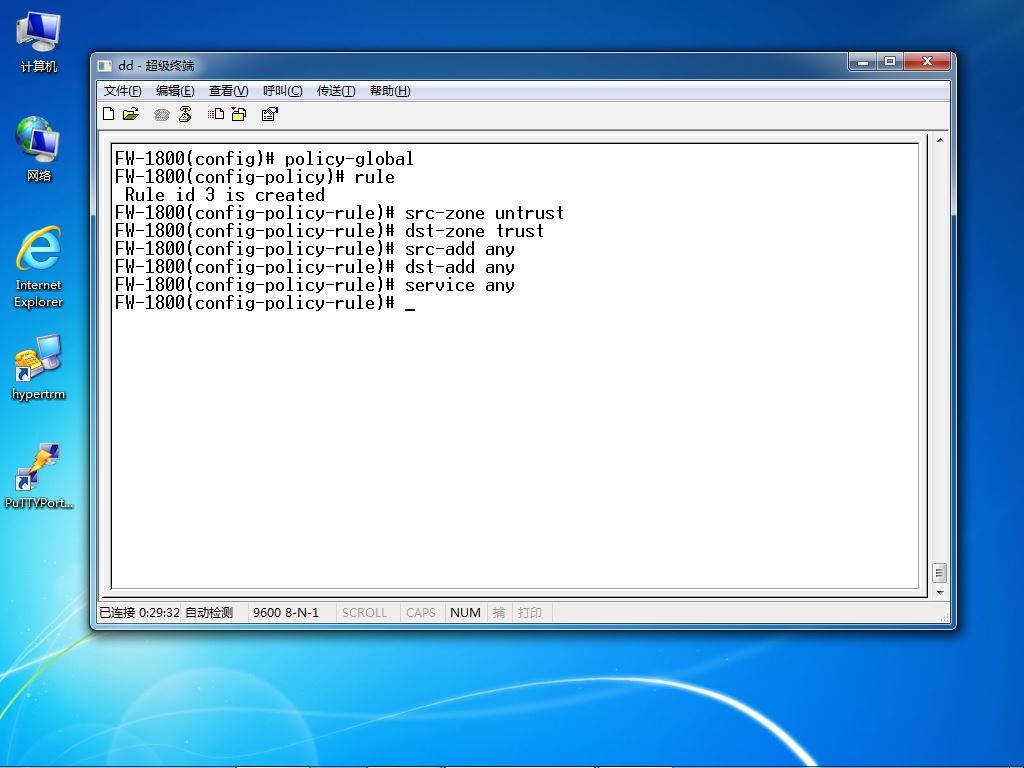Click the vertical scrollbar thumb

coord(940,573)
